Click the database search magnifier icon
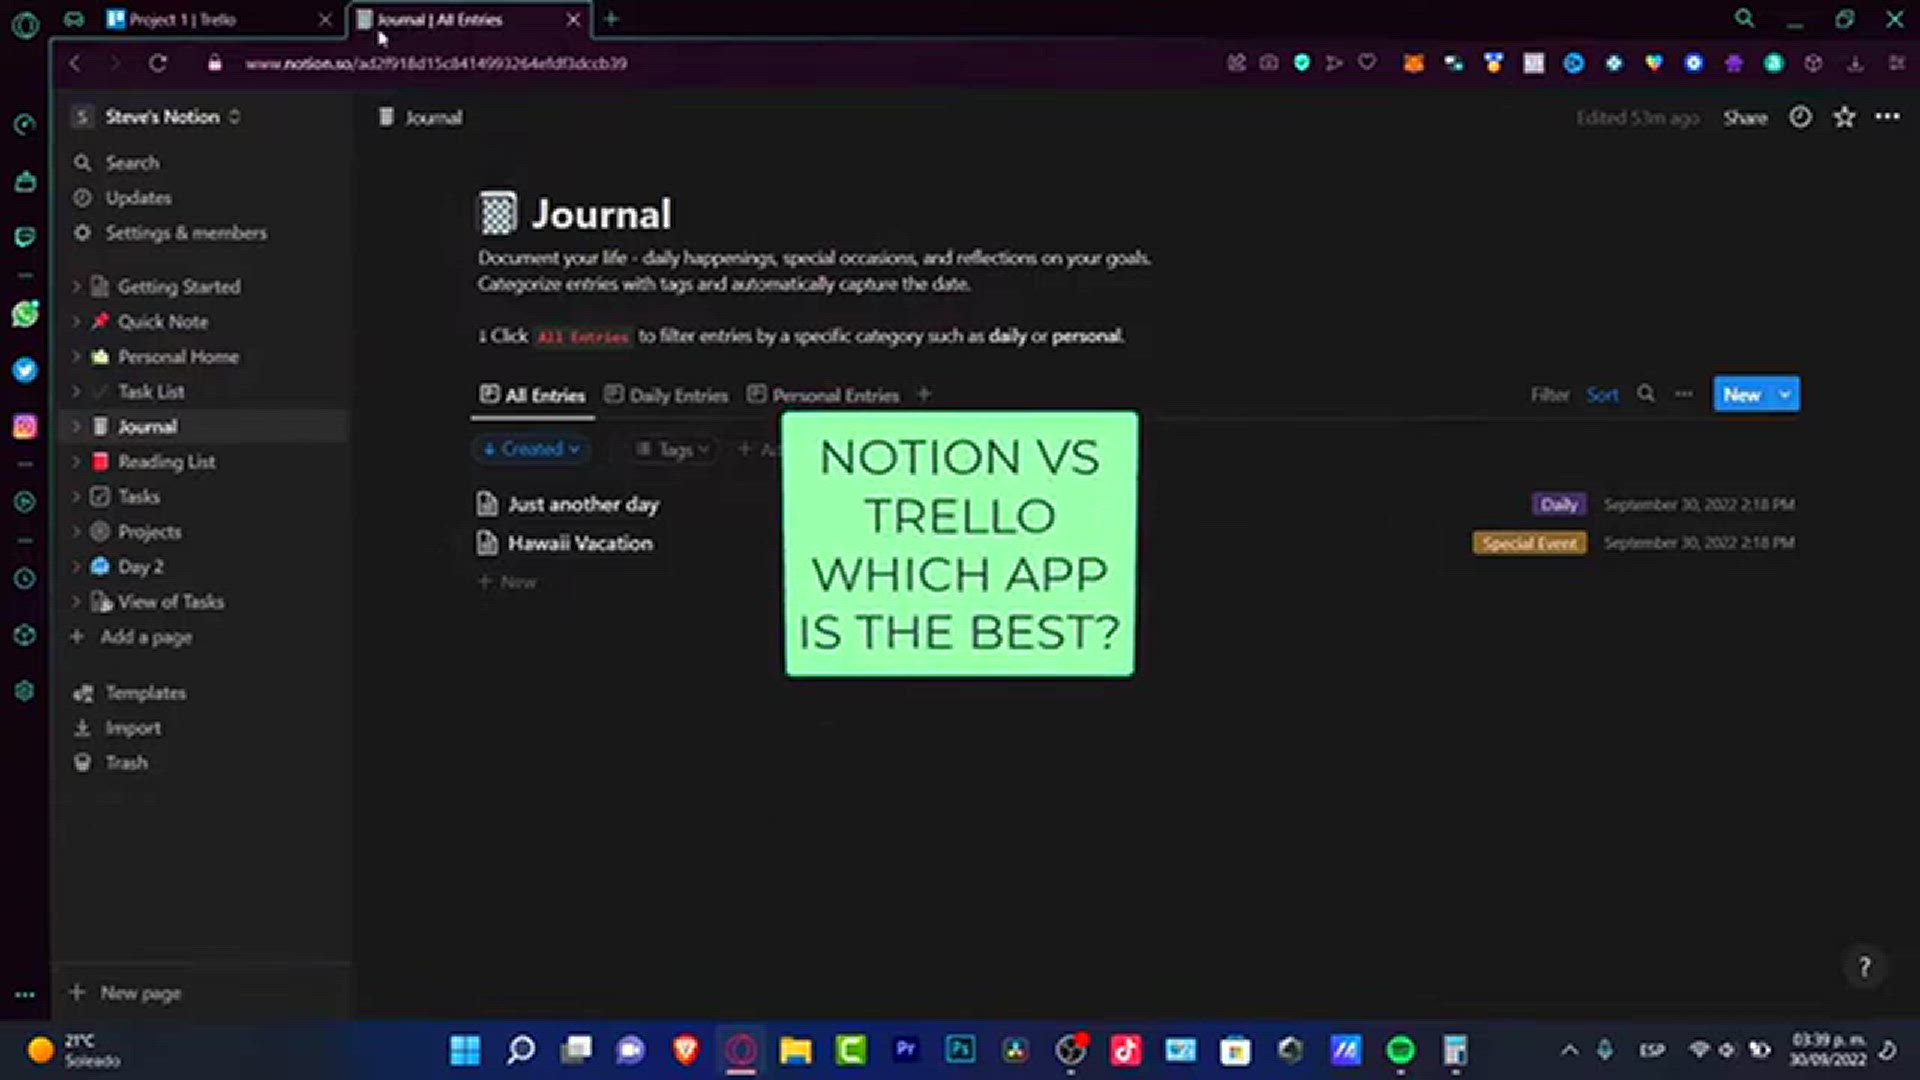Viewport: 1920px width, 1080px height. click(1646, 394)
